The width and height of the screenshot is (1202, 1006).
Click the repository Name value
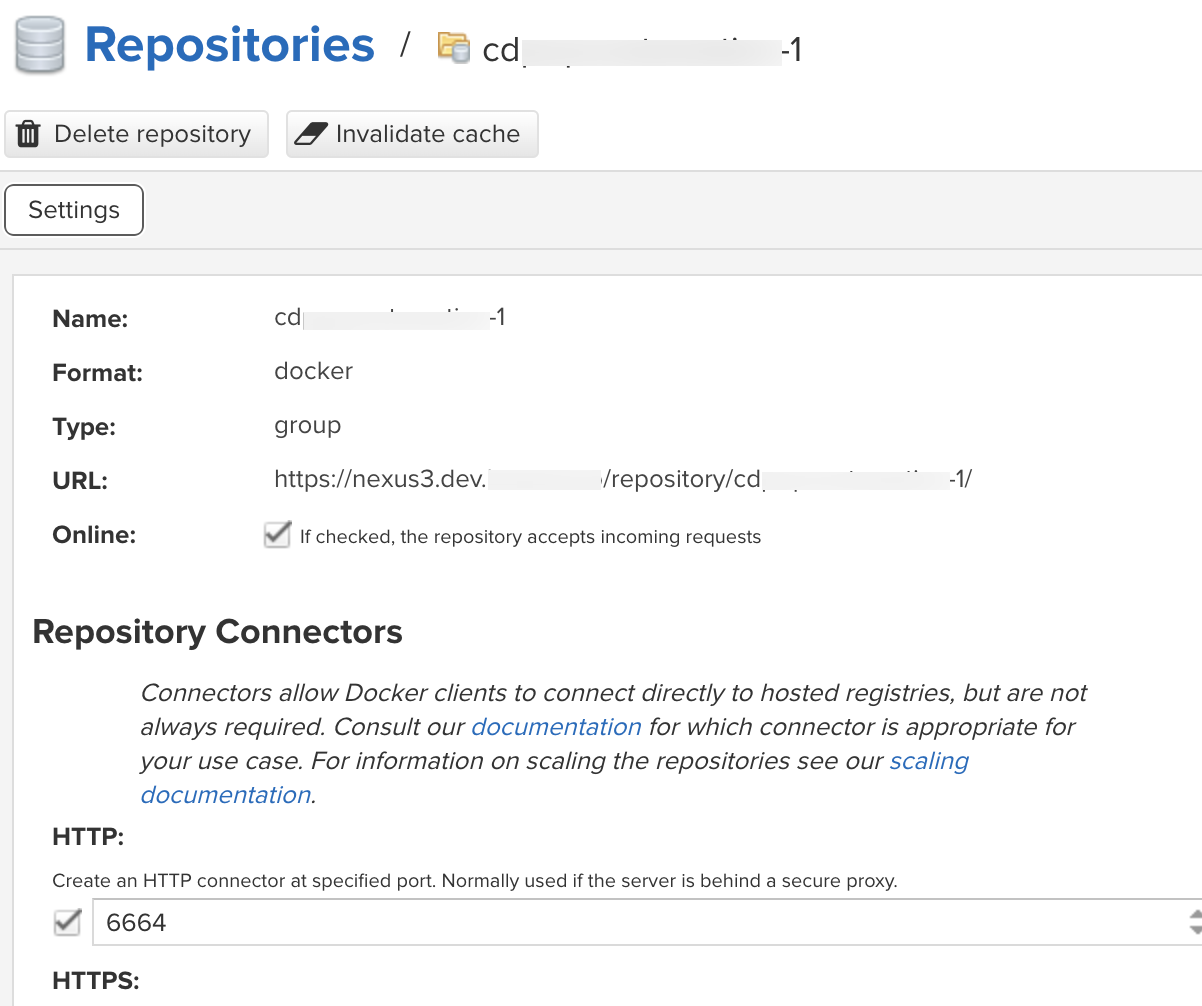tap(389, 318)
